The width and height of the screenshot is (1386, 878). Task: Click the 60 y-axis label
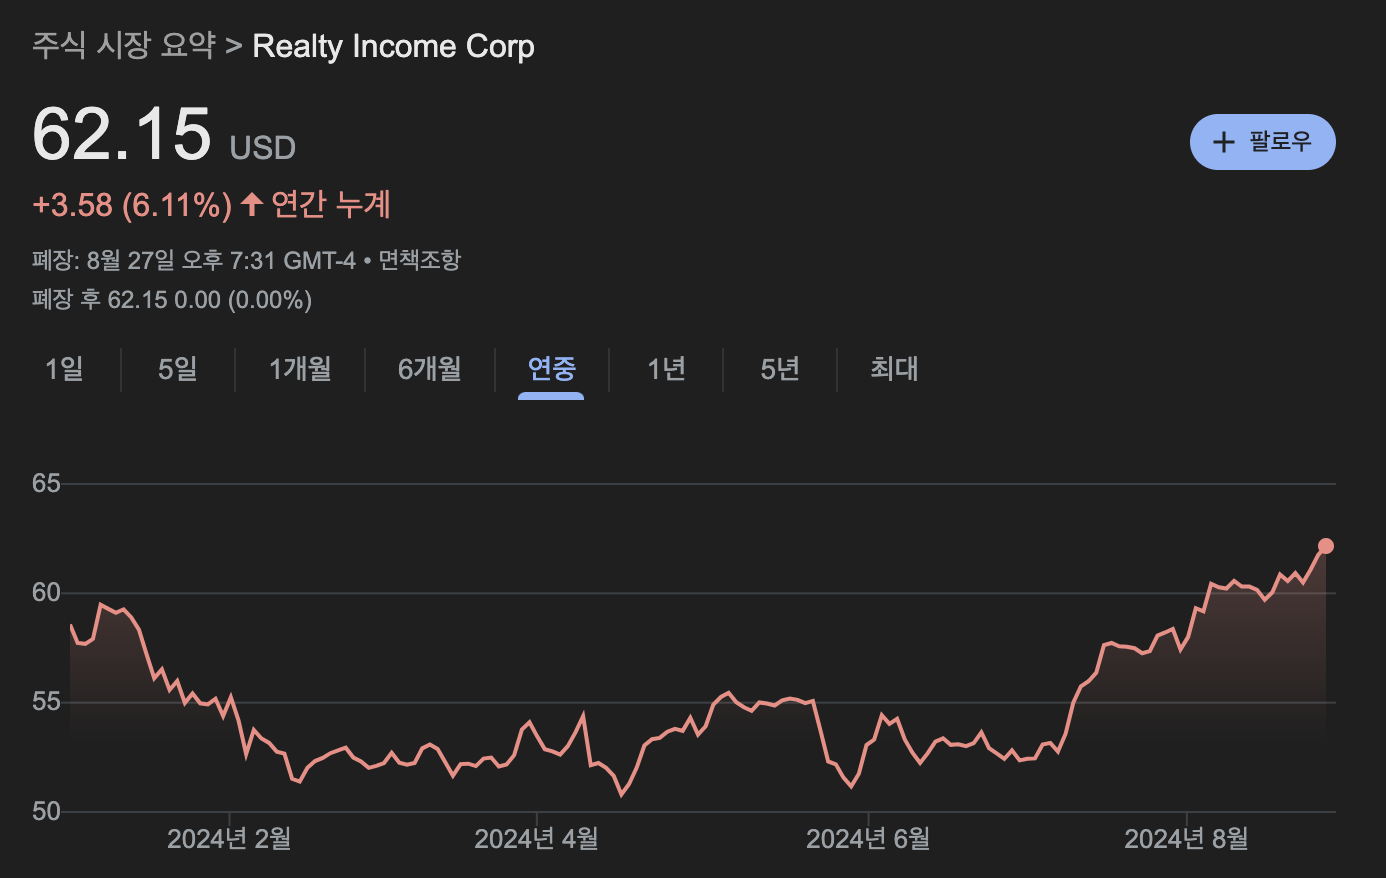tap(46, 593)
